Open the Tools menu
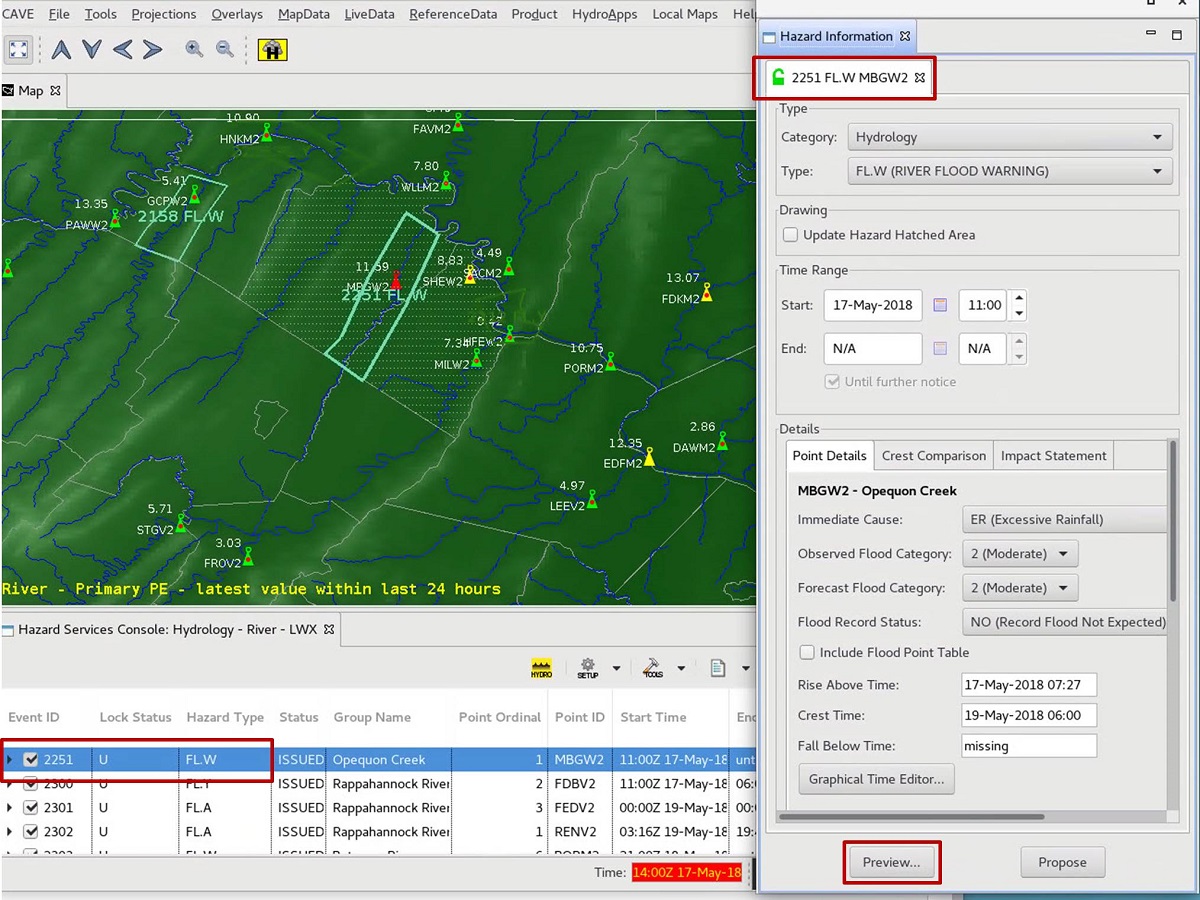Image resolution: width=1200 pixels, height=900 pixels. click(x=100, y=14)
